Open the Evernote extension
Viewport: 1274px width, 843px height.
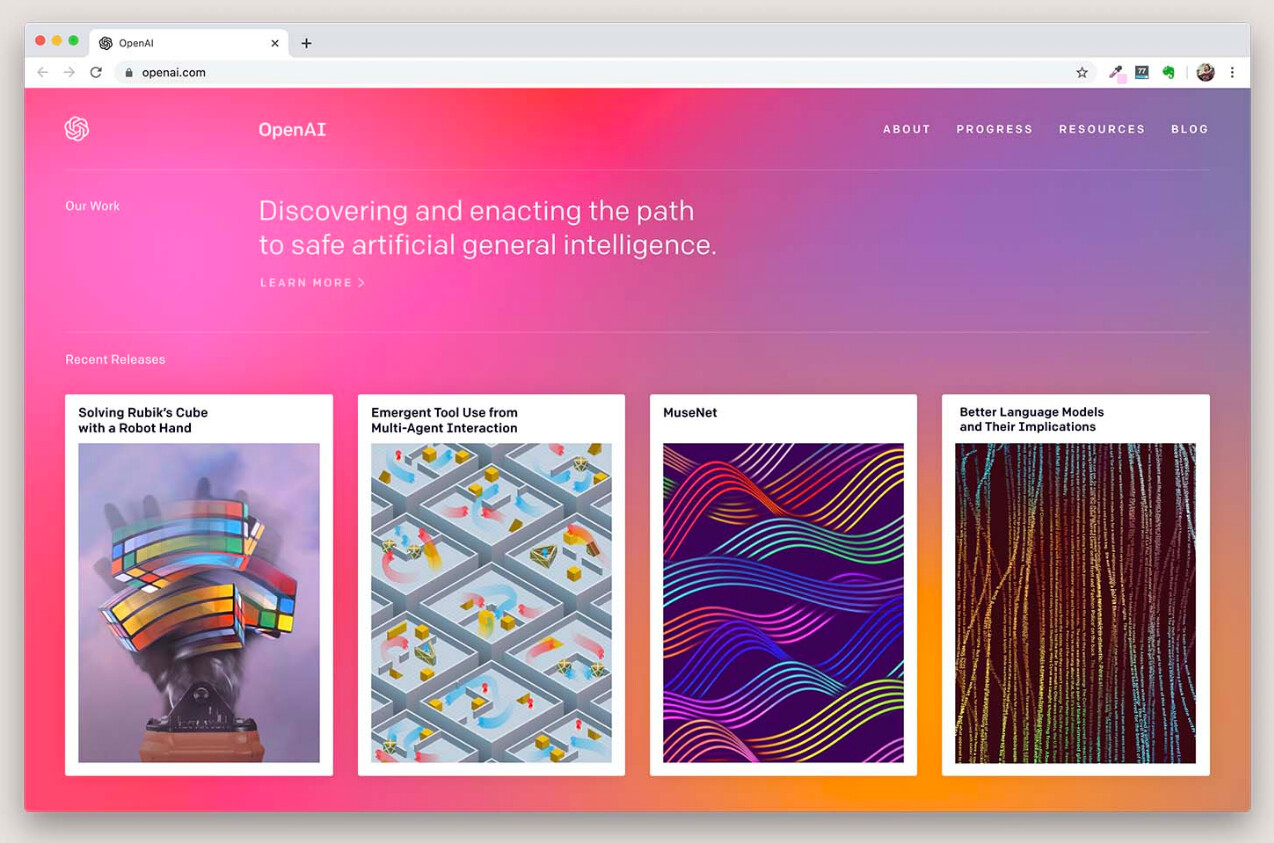(x=1168, y=72)
